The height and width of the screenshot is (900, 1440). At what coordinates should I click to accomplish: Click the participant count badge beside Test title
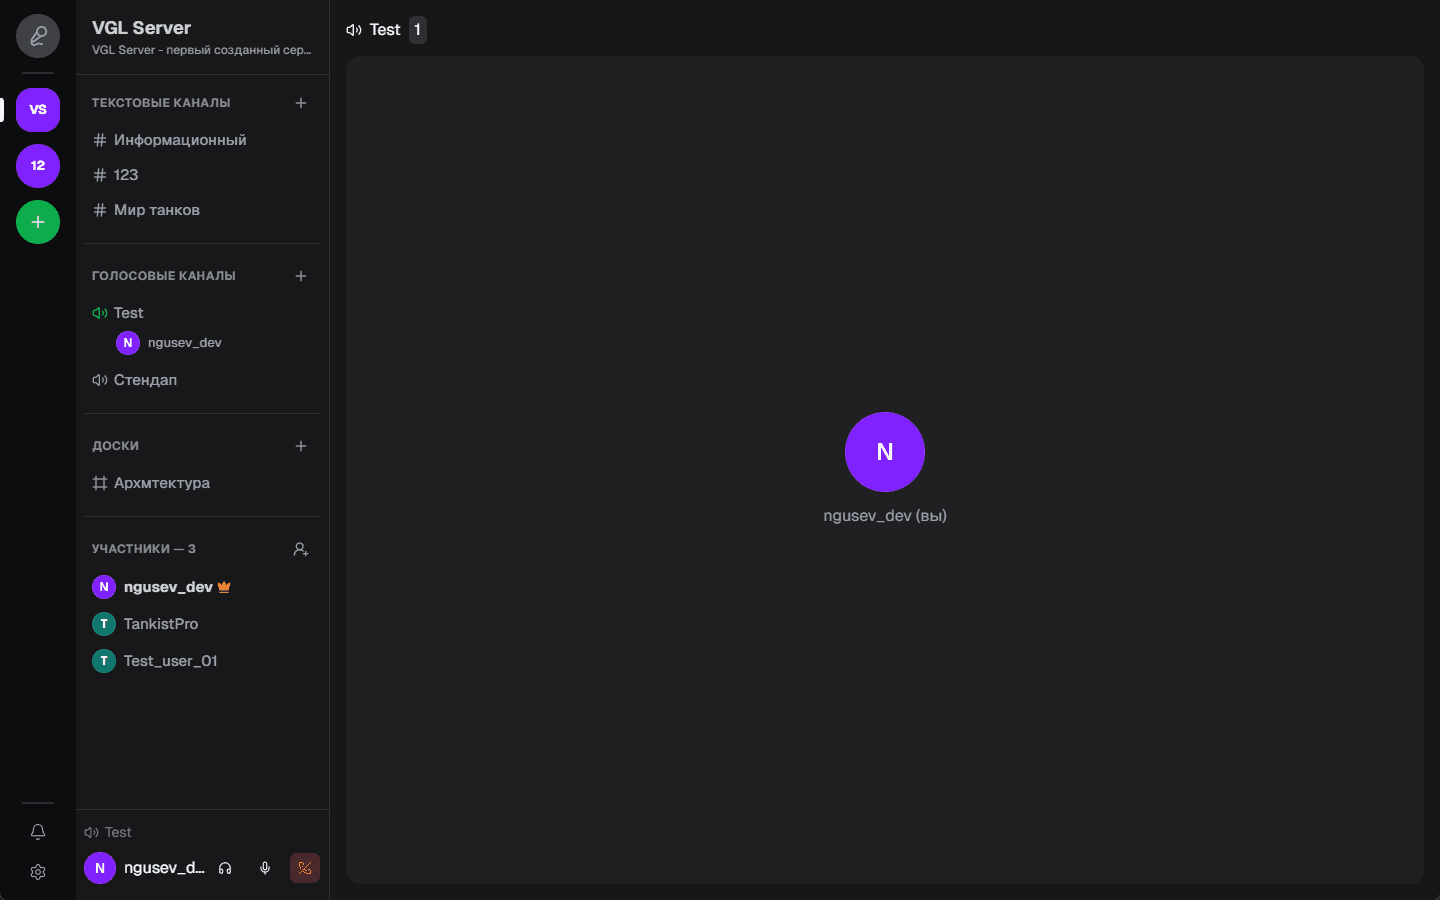click(x=418, y=30)
